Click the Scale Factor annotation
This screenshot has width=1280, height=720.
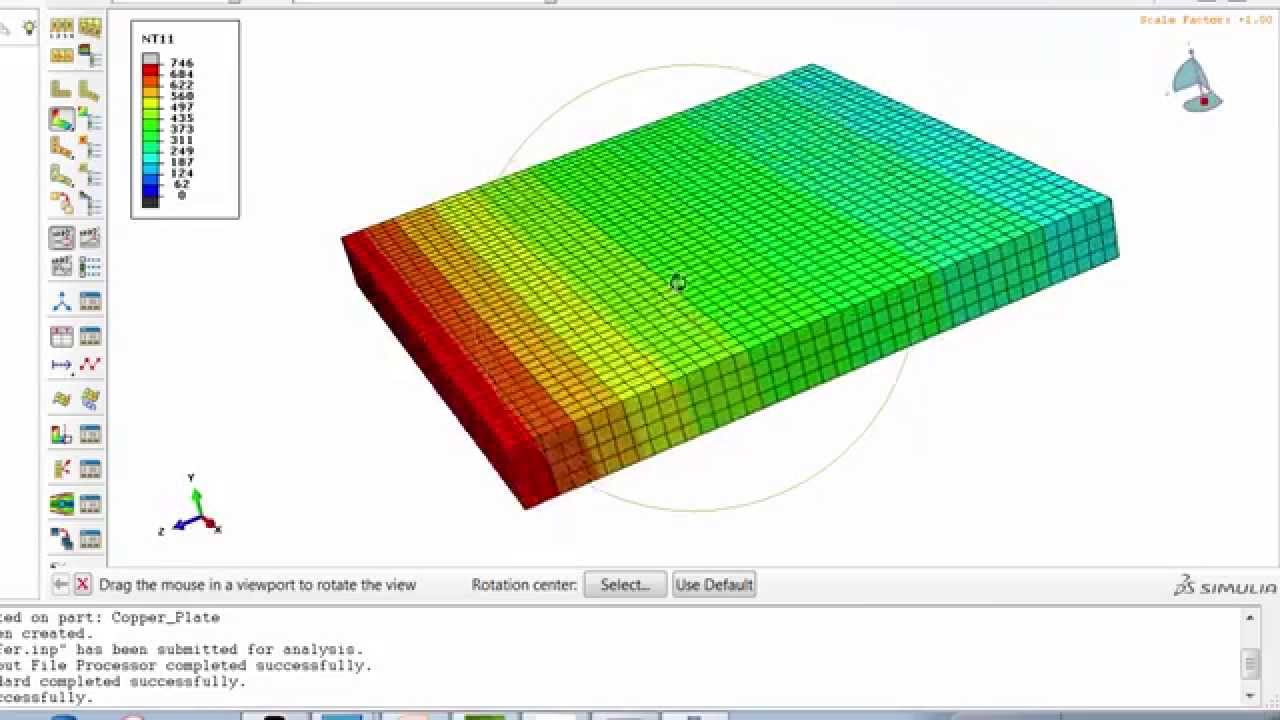tap(1206, 21)
